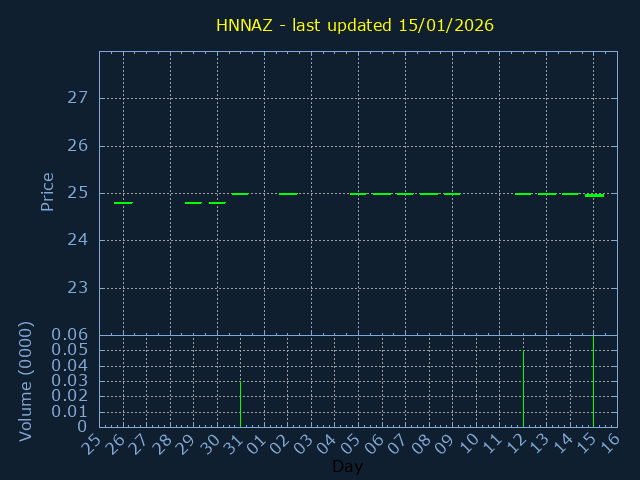This screenshot has height=480, width=640.
Task: Click the 0.06 tick on the volume axis
Action: [x=70, y=335]
